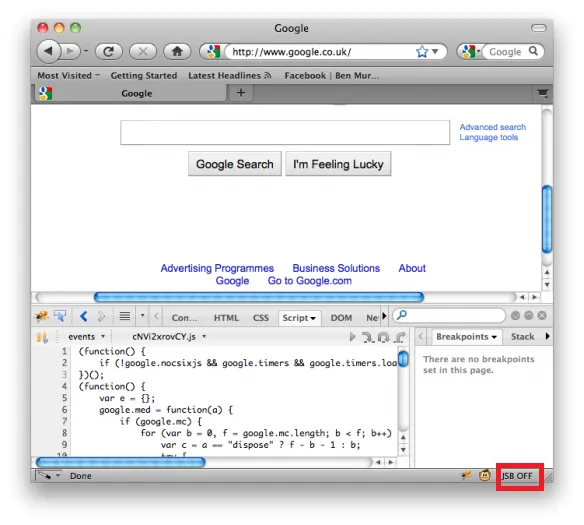Click the search magnifier in the Google search box
The height and width of the screenshot is (525, 584).
click(533, 51)
